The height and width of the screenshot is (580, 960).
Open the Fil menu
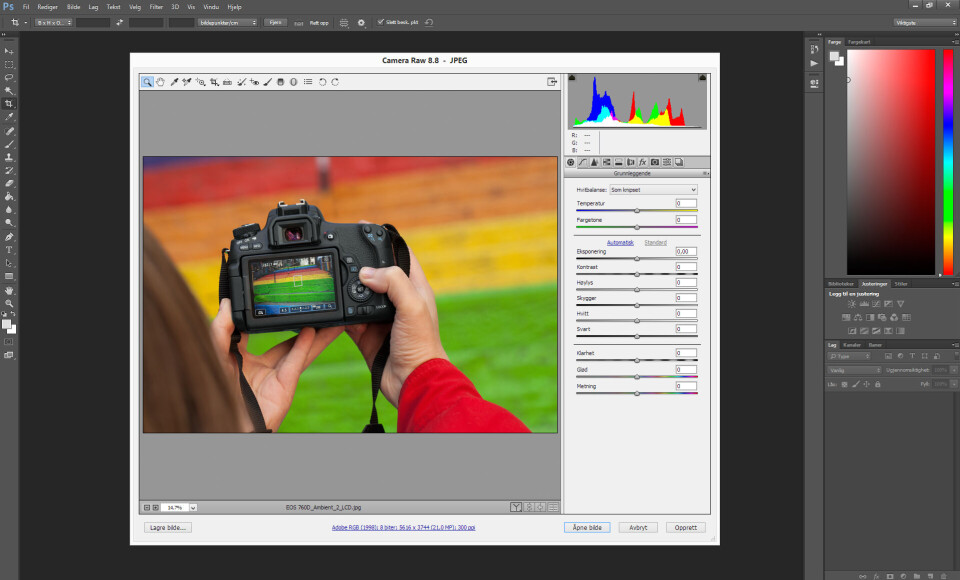(26, 7)
